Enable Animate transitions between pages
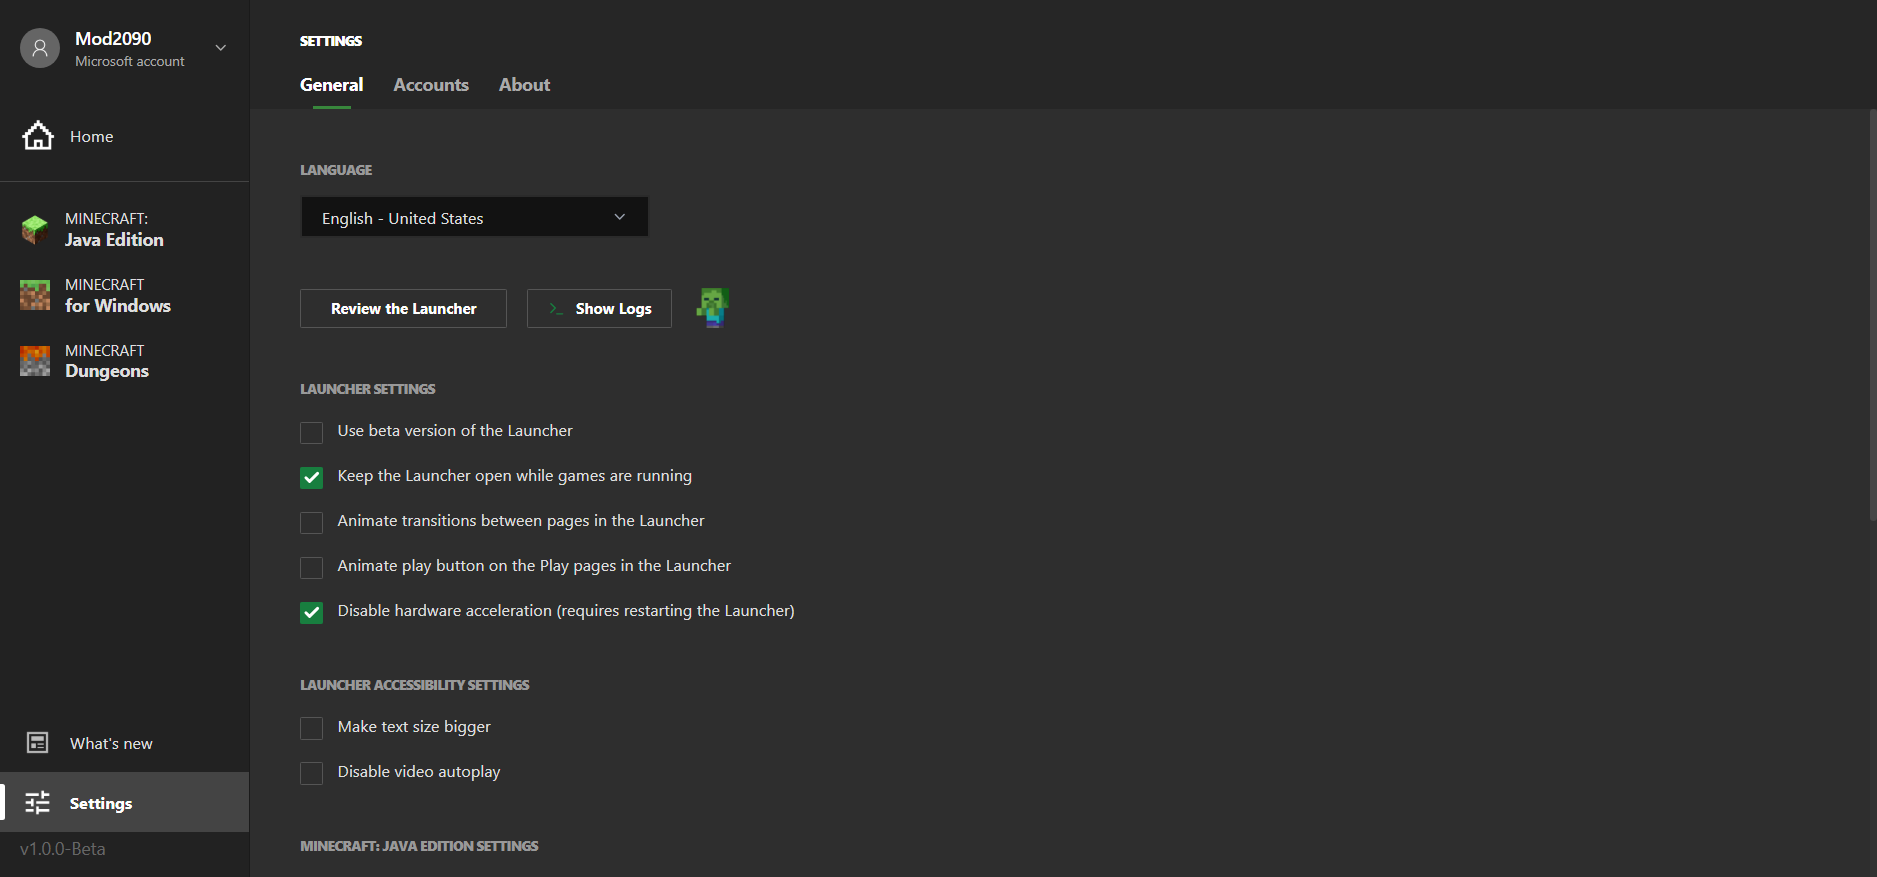This screenshot has width=1877, height=877. pyautogui.click(x=312, y=522)
